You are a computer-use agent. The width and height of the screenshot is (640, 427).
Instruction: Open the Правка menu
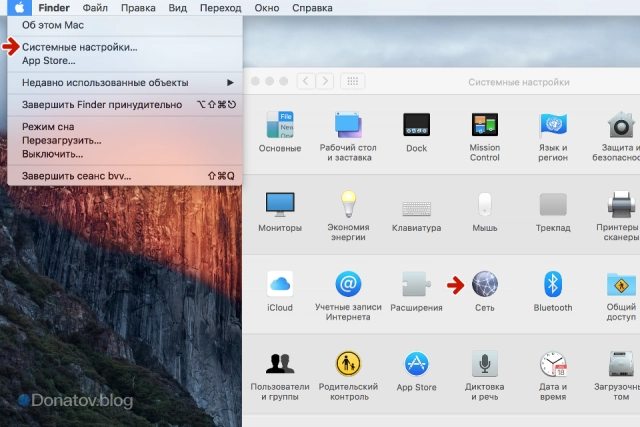tap(138, 8)
